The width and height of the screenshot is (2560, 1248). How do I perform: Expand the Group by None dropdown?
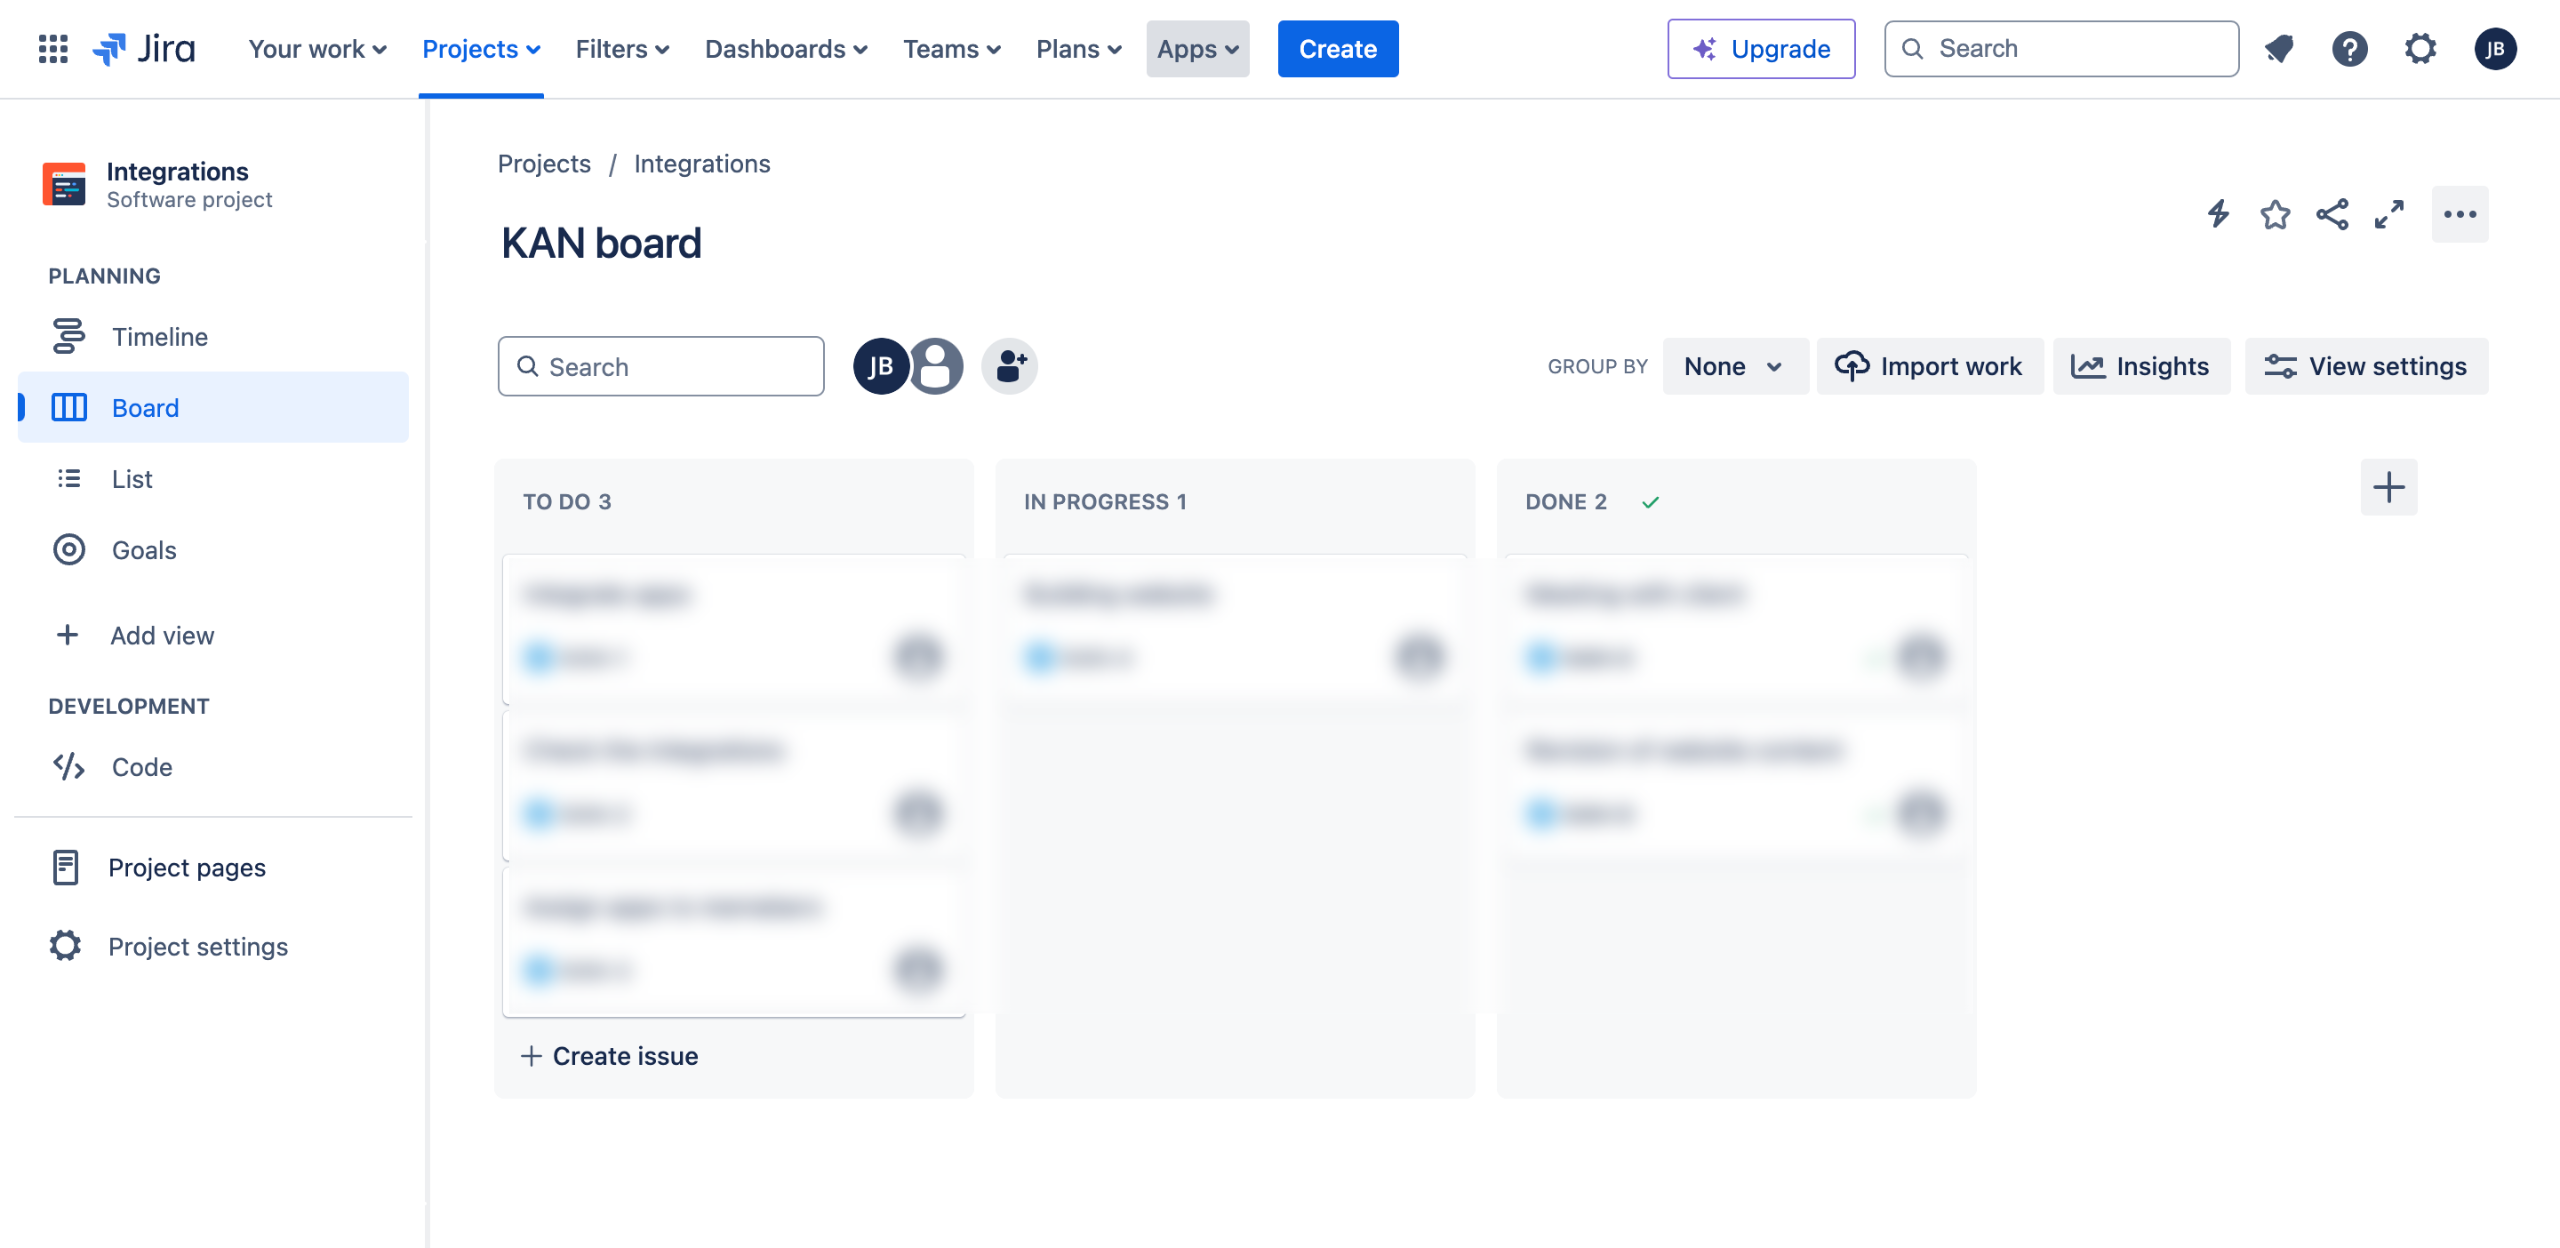1734,366
